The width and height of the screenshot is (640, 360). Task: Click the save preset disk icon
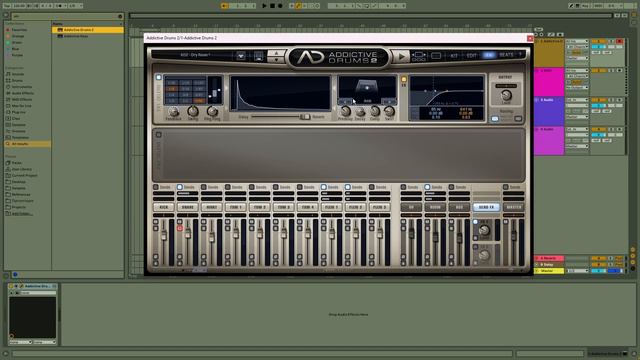(259, 56)
